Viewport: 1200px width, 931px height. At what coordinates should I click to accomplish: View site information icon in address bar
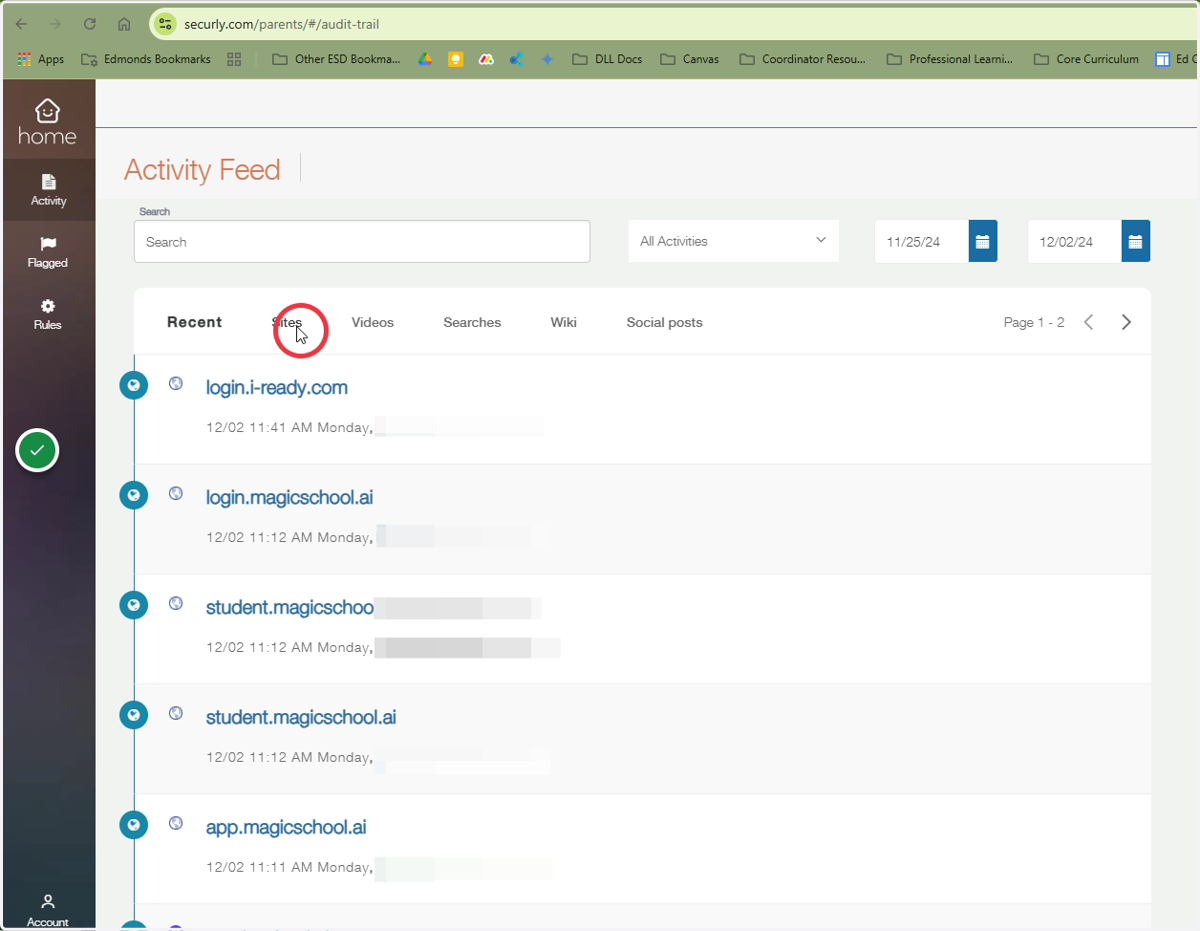click(x=166, y=24)
